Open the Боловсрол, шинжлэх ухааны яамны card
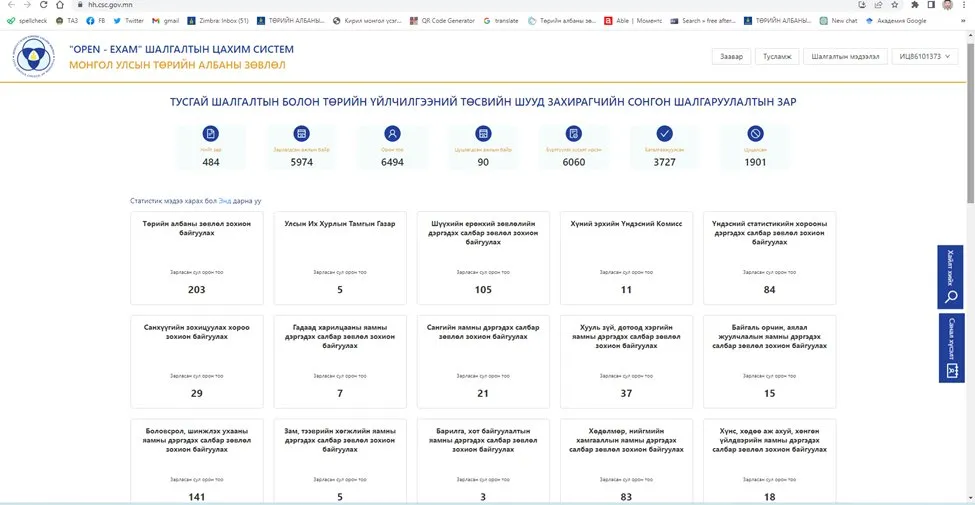The width and height of the screenshot is (975, 505). tap(196, 462)
